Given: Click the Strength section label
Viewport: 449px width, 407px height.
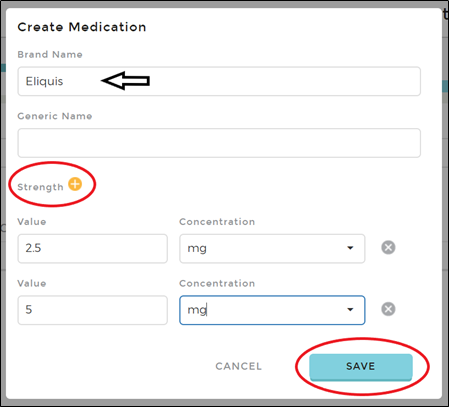Looking at the screenshot, I should click(40, 187).
